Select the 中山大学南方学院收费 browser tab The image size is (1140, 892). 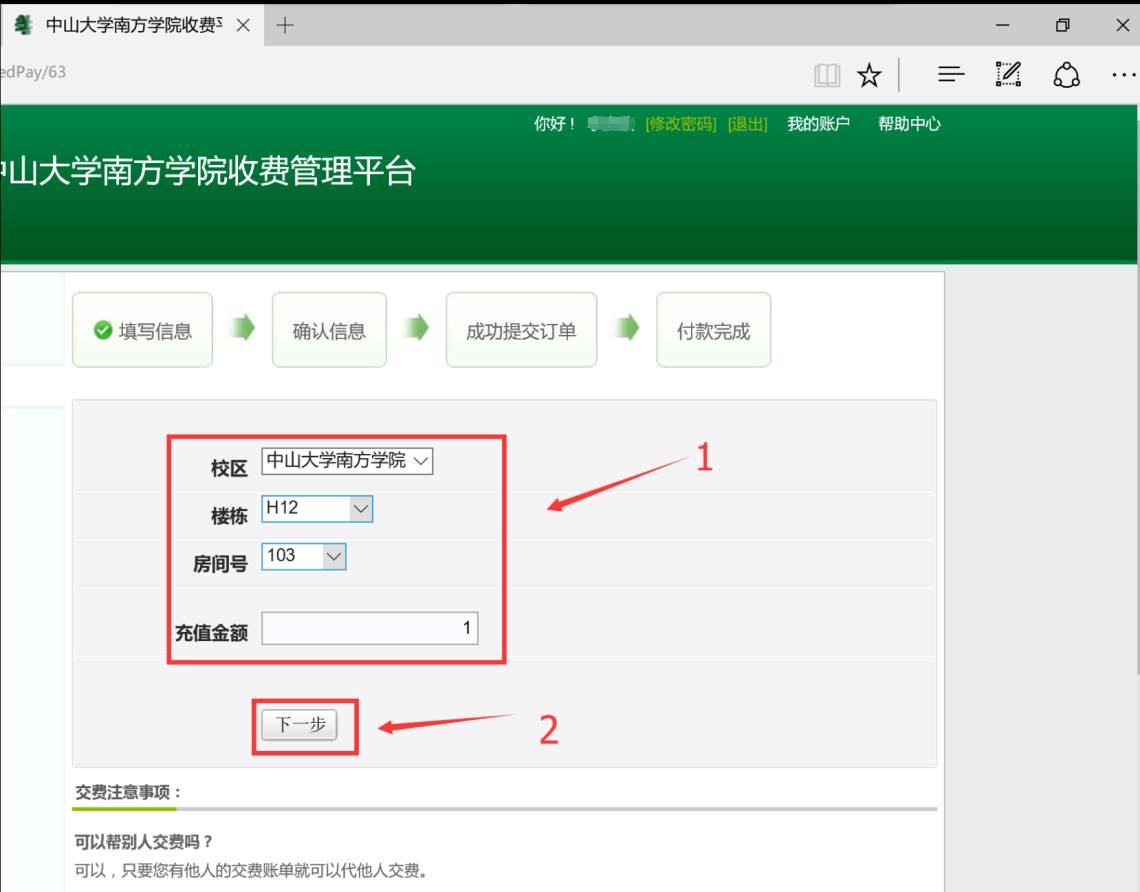pos(132,25)
